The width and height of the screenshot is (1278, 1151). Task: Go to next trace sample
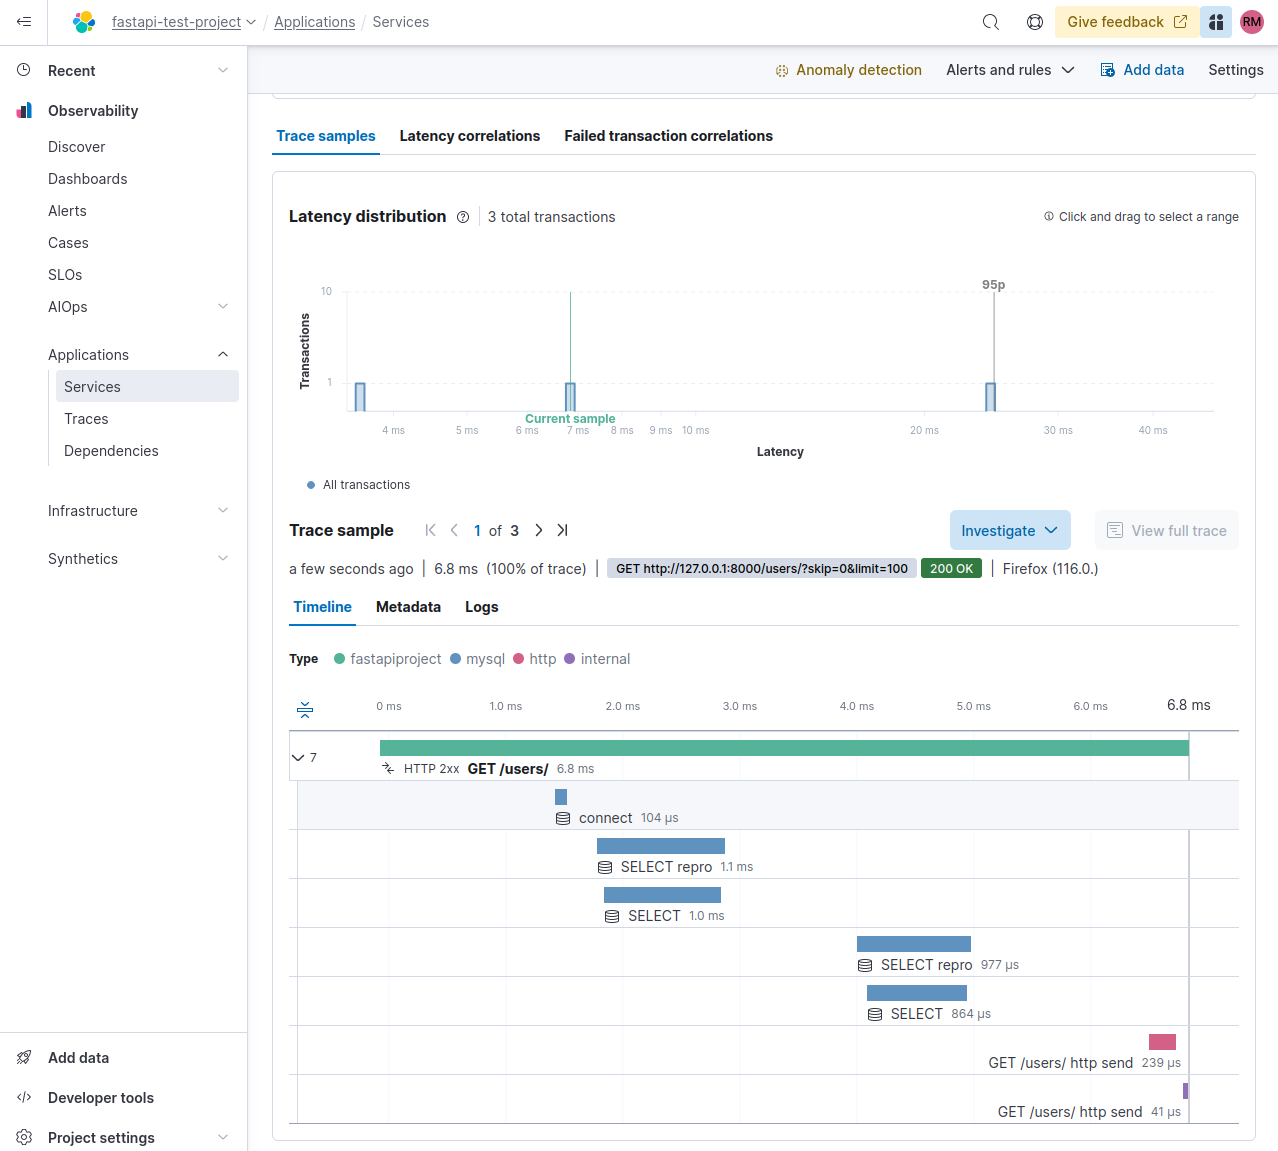tap(539, 530)
